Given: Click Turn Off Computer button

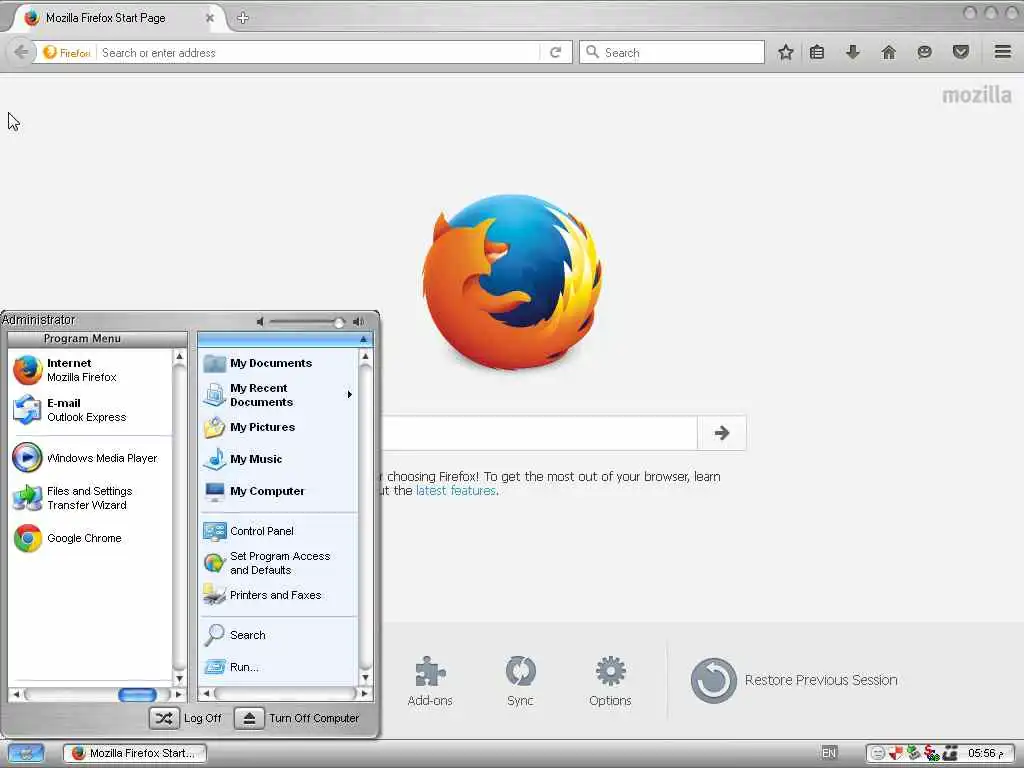Looking at the screenshot, I should [297, 718].
